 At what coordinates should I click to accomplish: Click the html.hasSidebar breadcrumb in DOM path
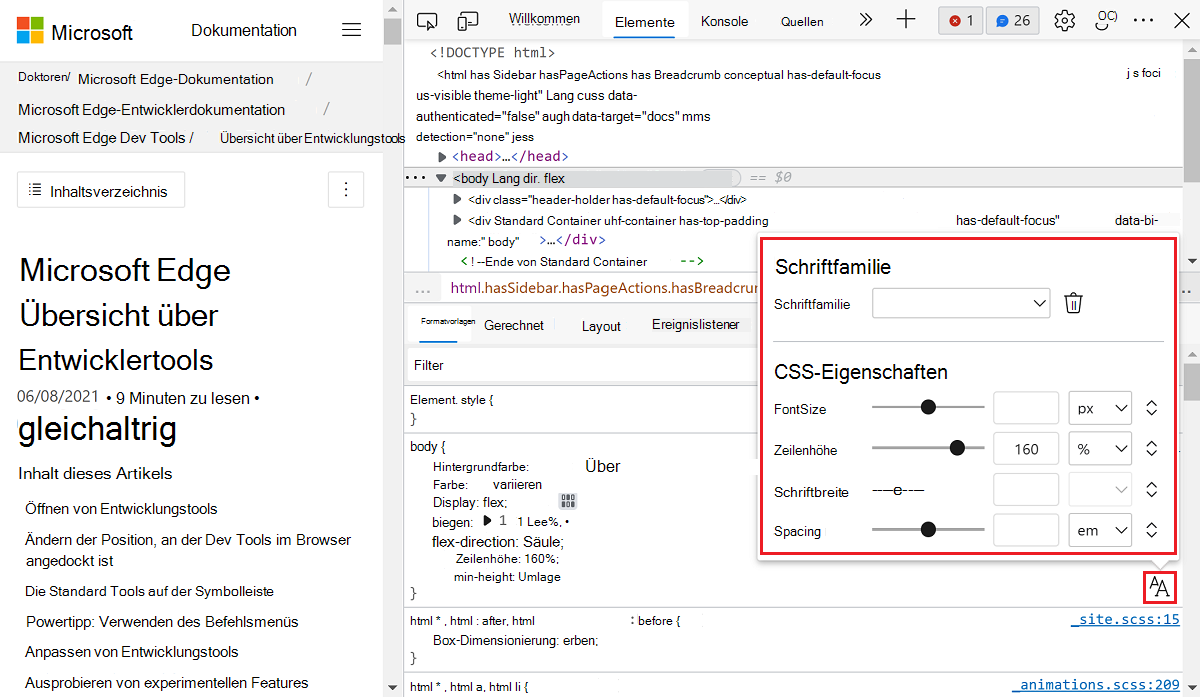[603, 288]
